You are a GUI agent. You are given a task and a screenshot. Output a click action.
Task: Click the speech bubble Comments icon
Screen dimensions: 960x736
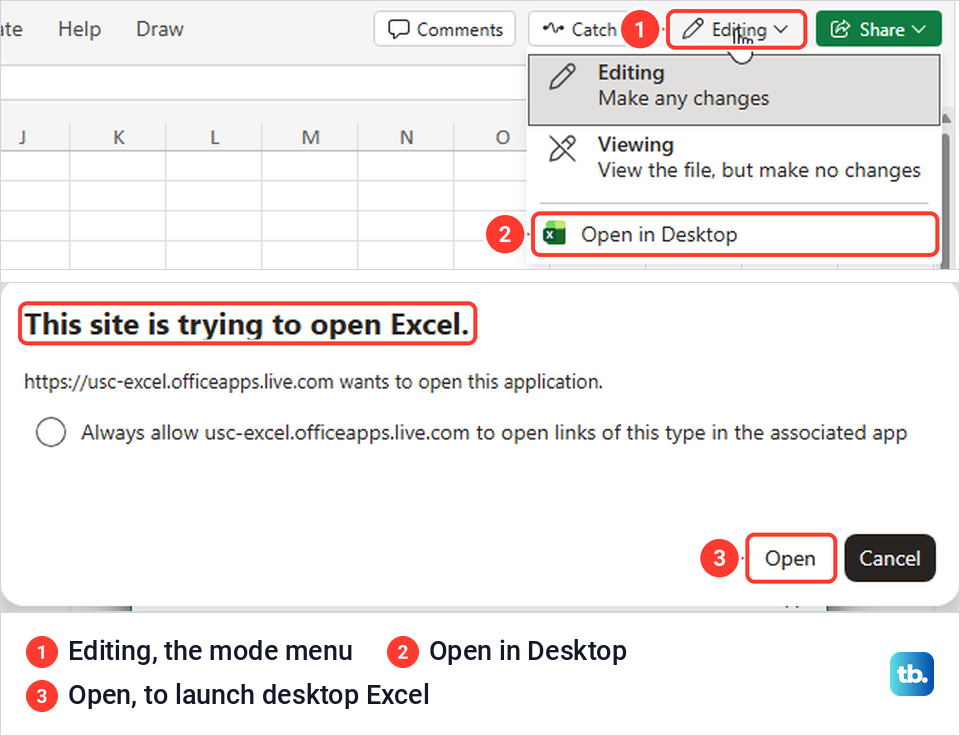[399, 29]
